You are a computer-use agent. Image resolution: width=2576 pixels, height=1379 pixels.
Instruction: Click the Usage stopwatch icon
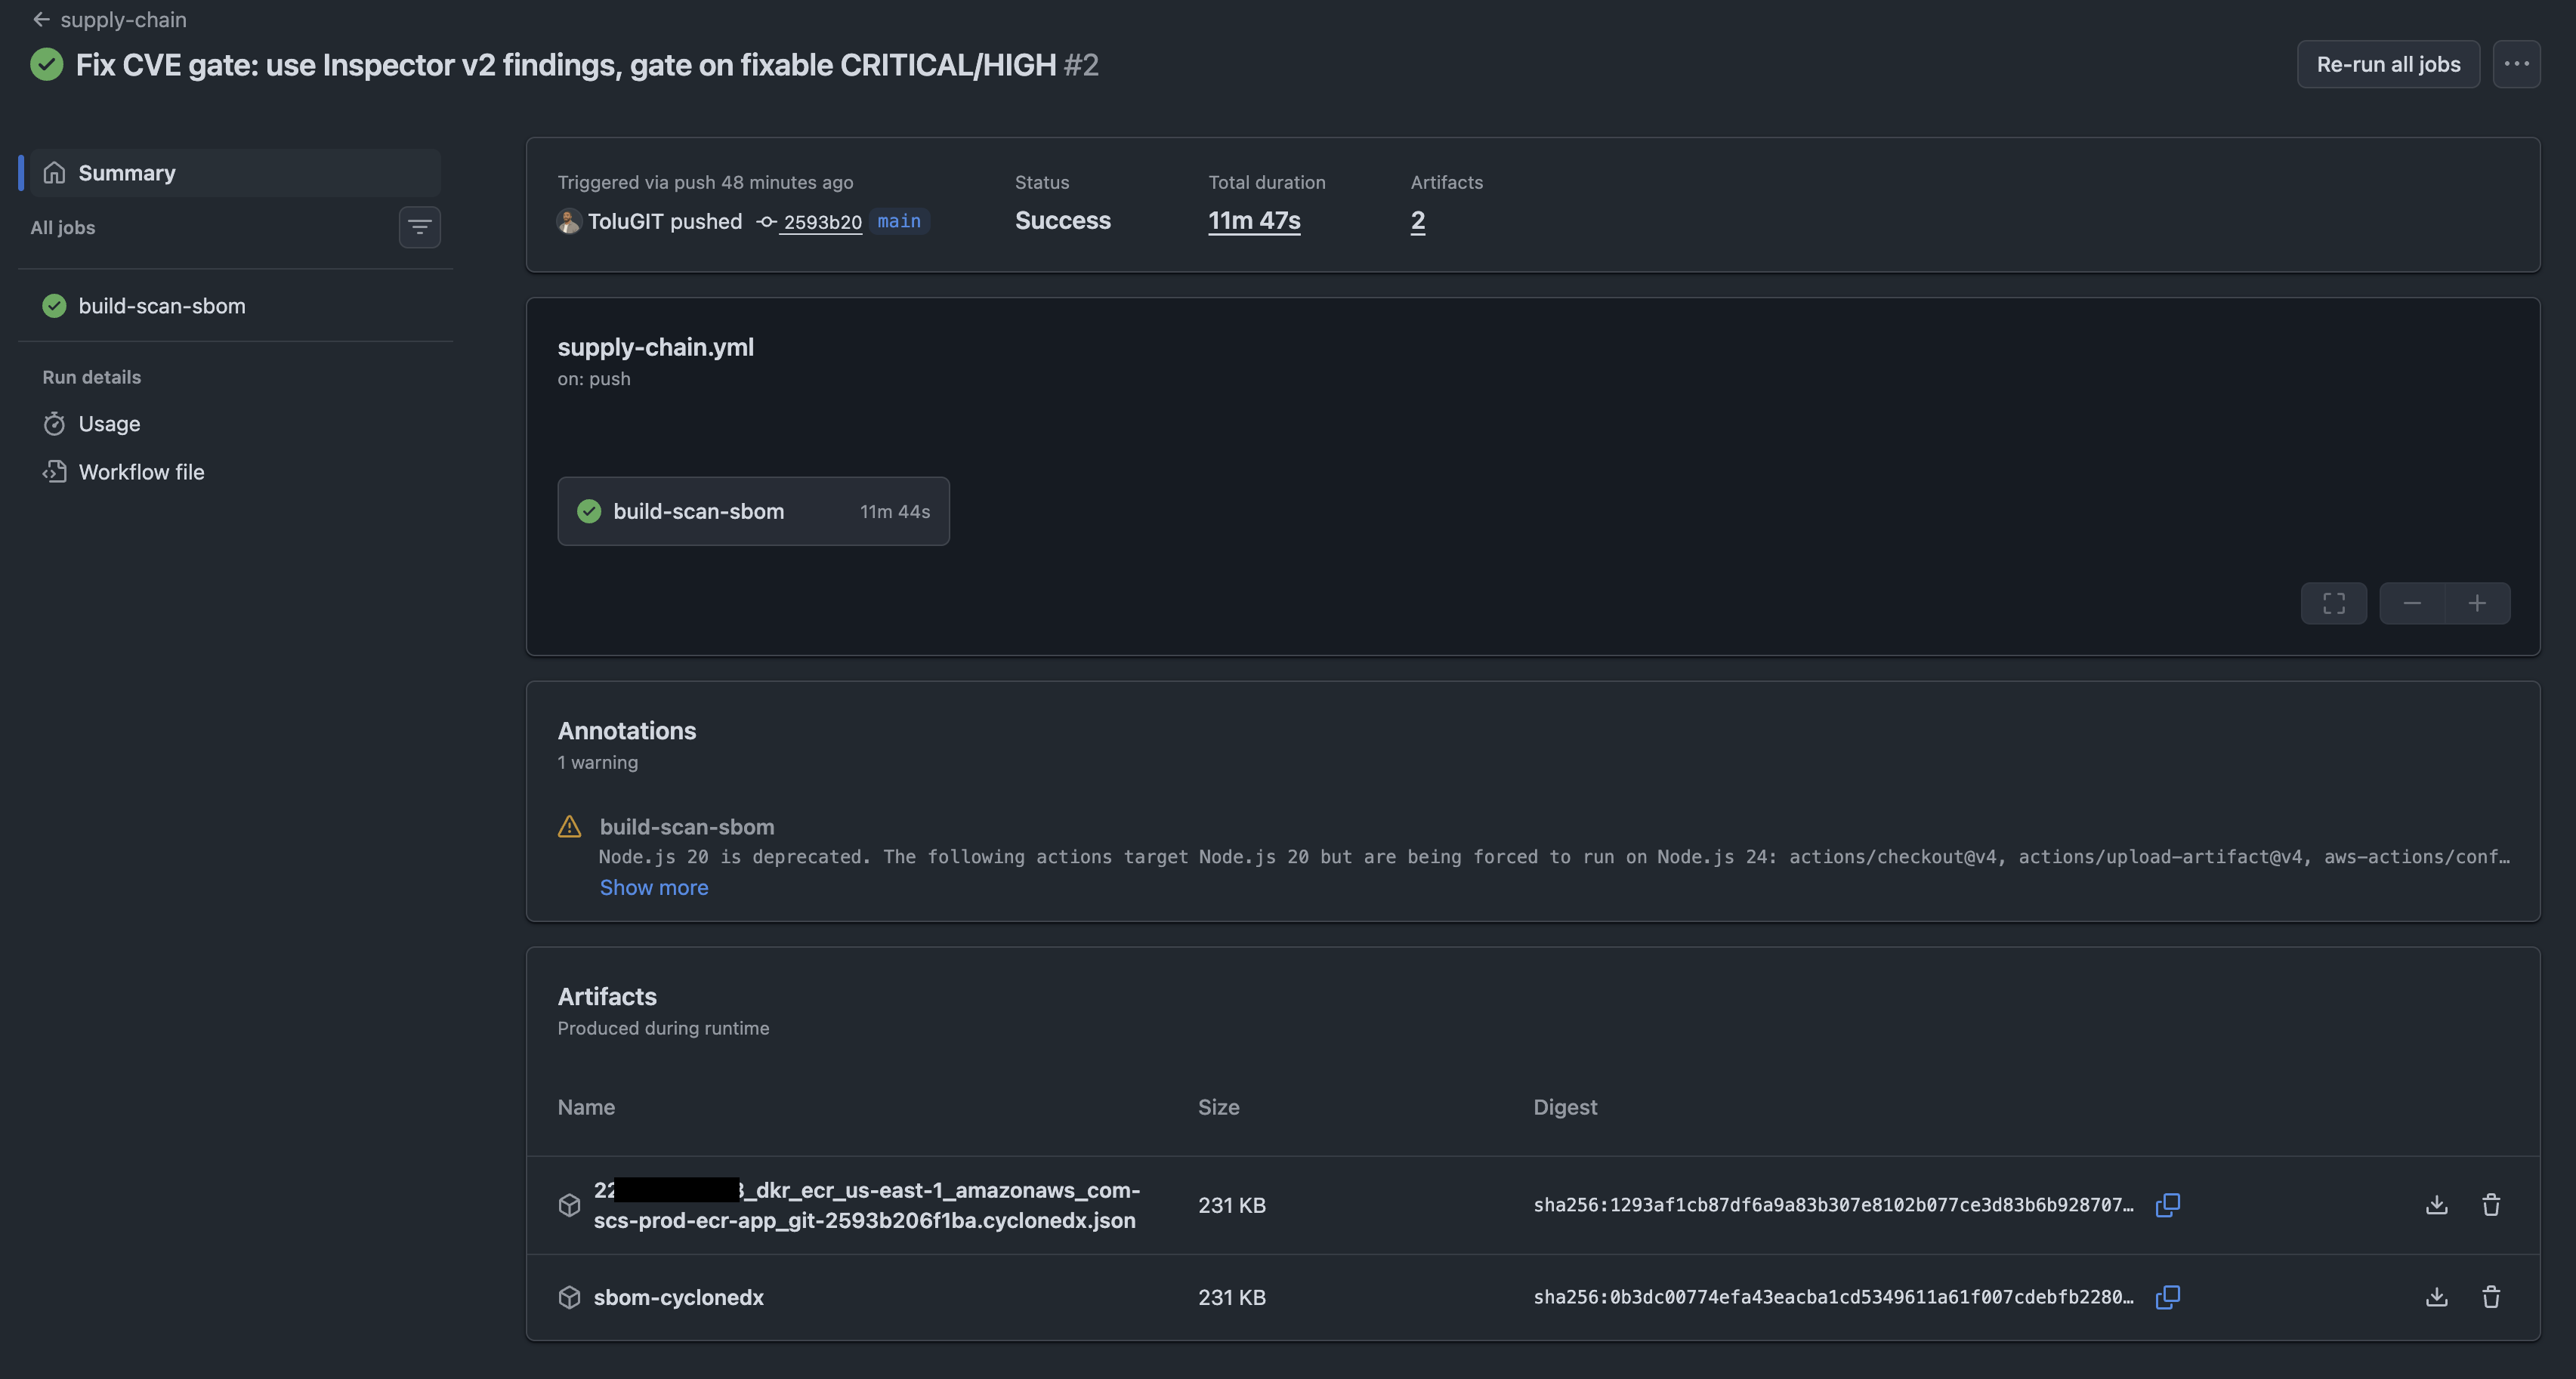tap(54, 424)
